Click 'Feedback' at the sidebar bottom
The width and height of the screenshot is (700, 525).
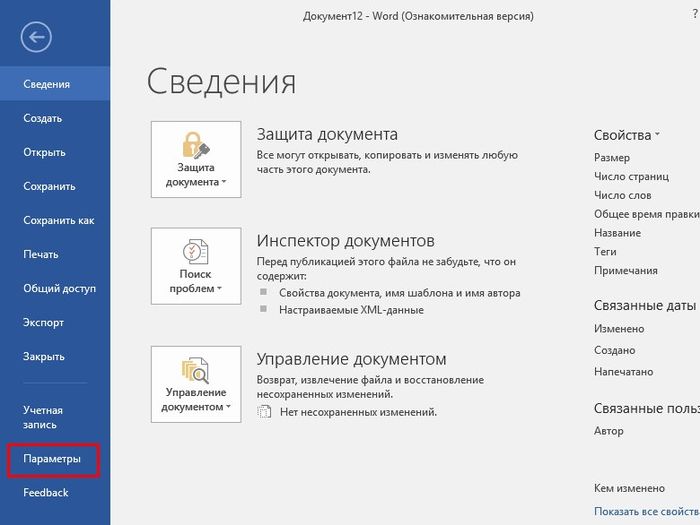(46, 493)
